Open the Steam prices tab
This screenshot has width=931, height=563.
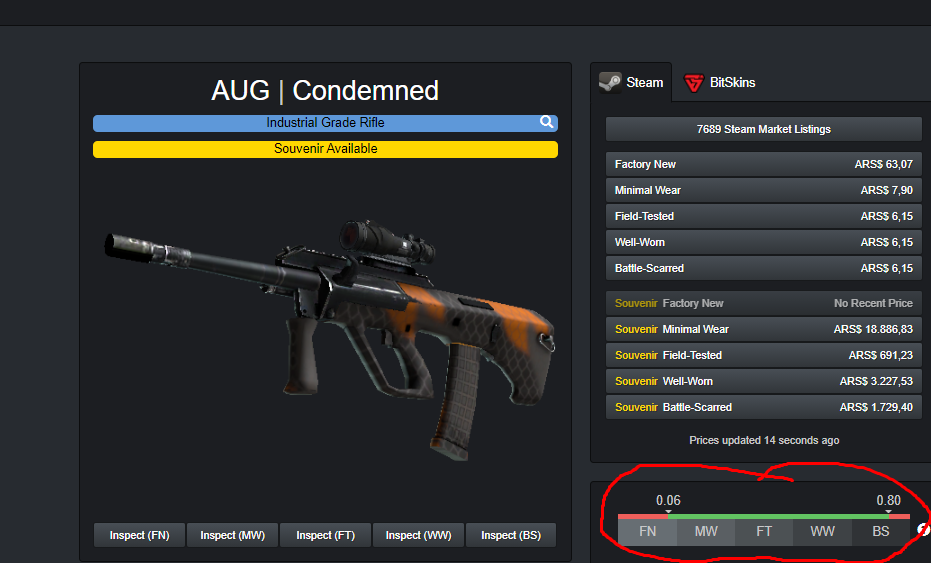point(631,83)
